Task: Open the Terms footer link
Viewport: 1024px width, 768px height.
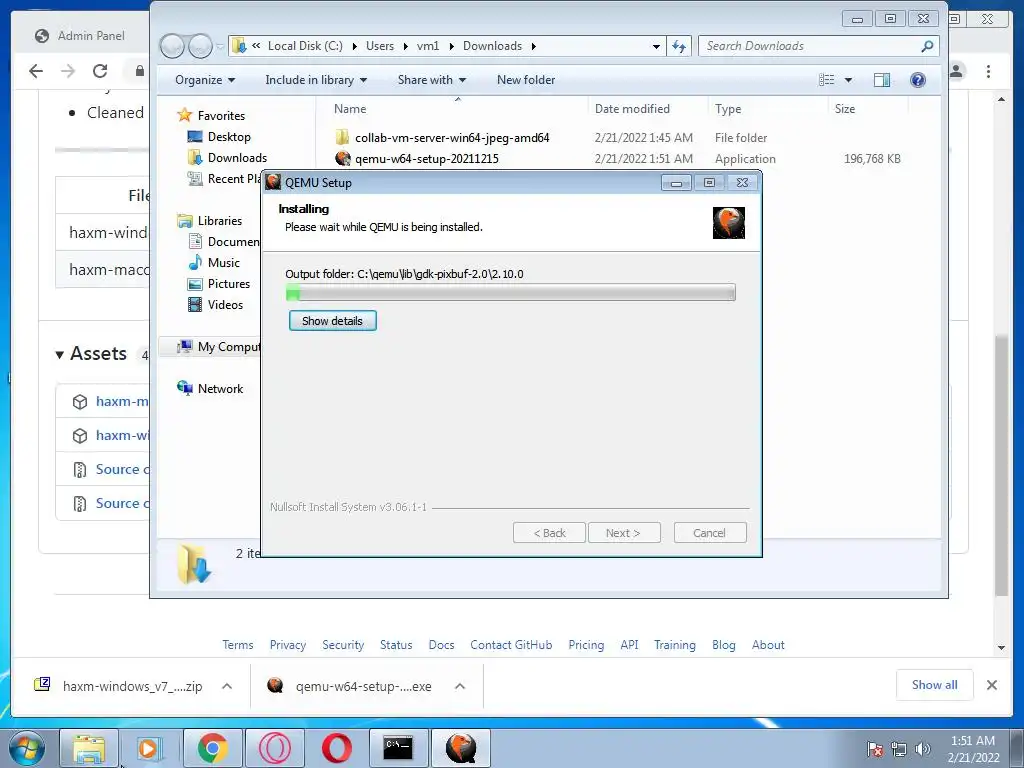Action: [238, 645]
